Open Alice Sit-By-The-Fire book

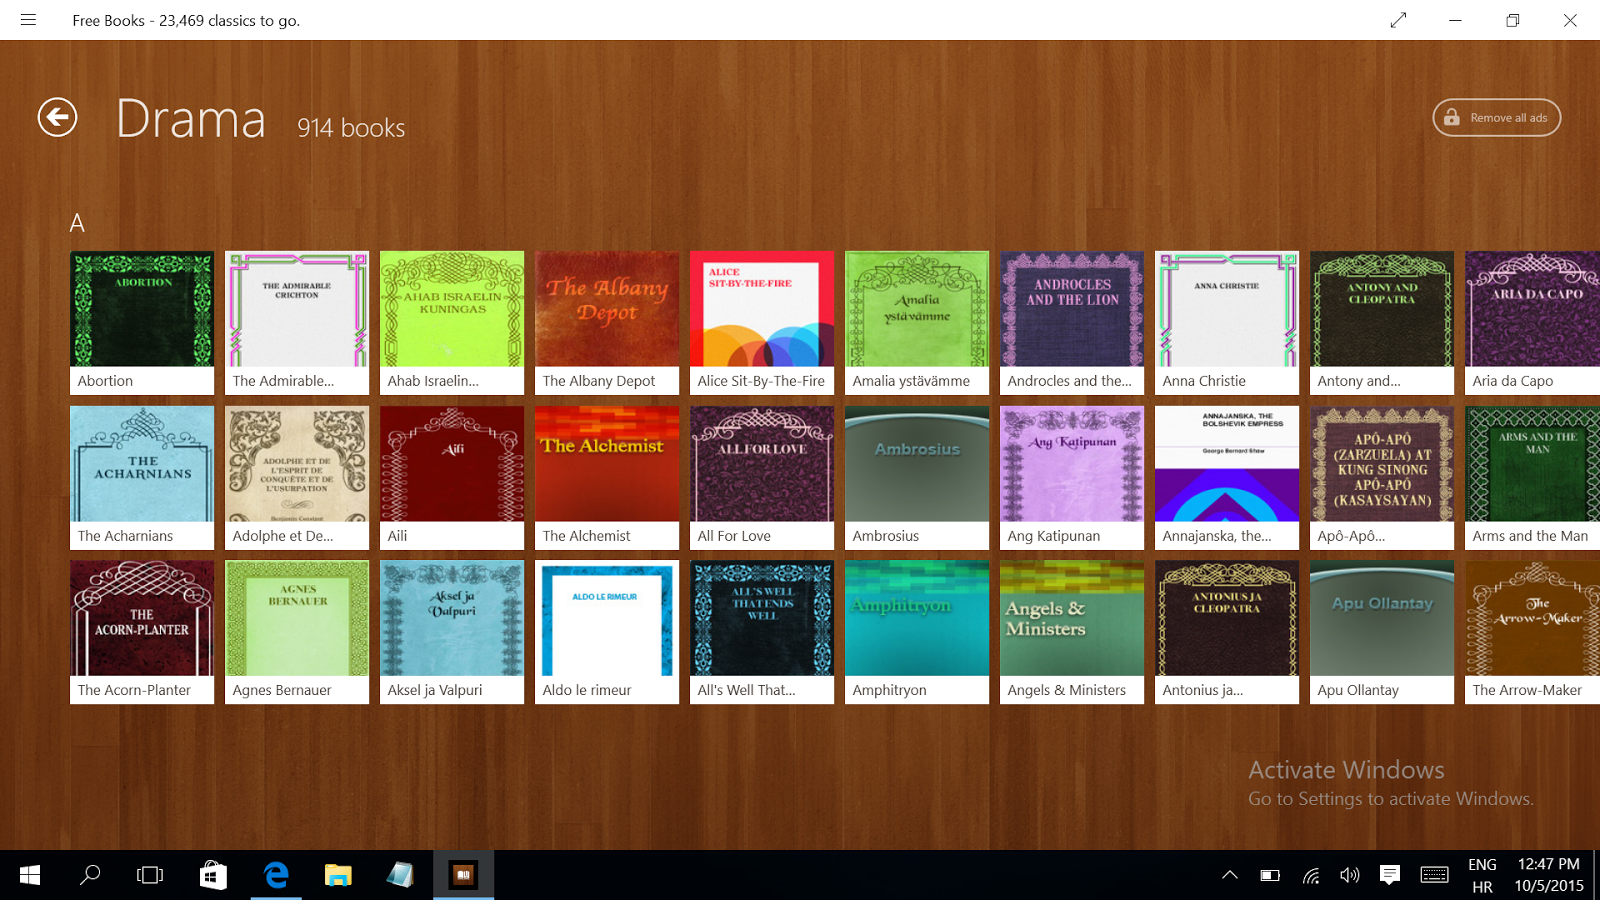click(x=762, y=322)
